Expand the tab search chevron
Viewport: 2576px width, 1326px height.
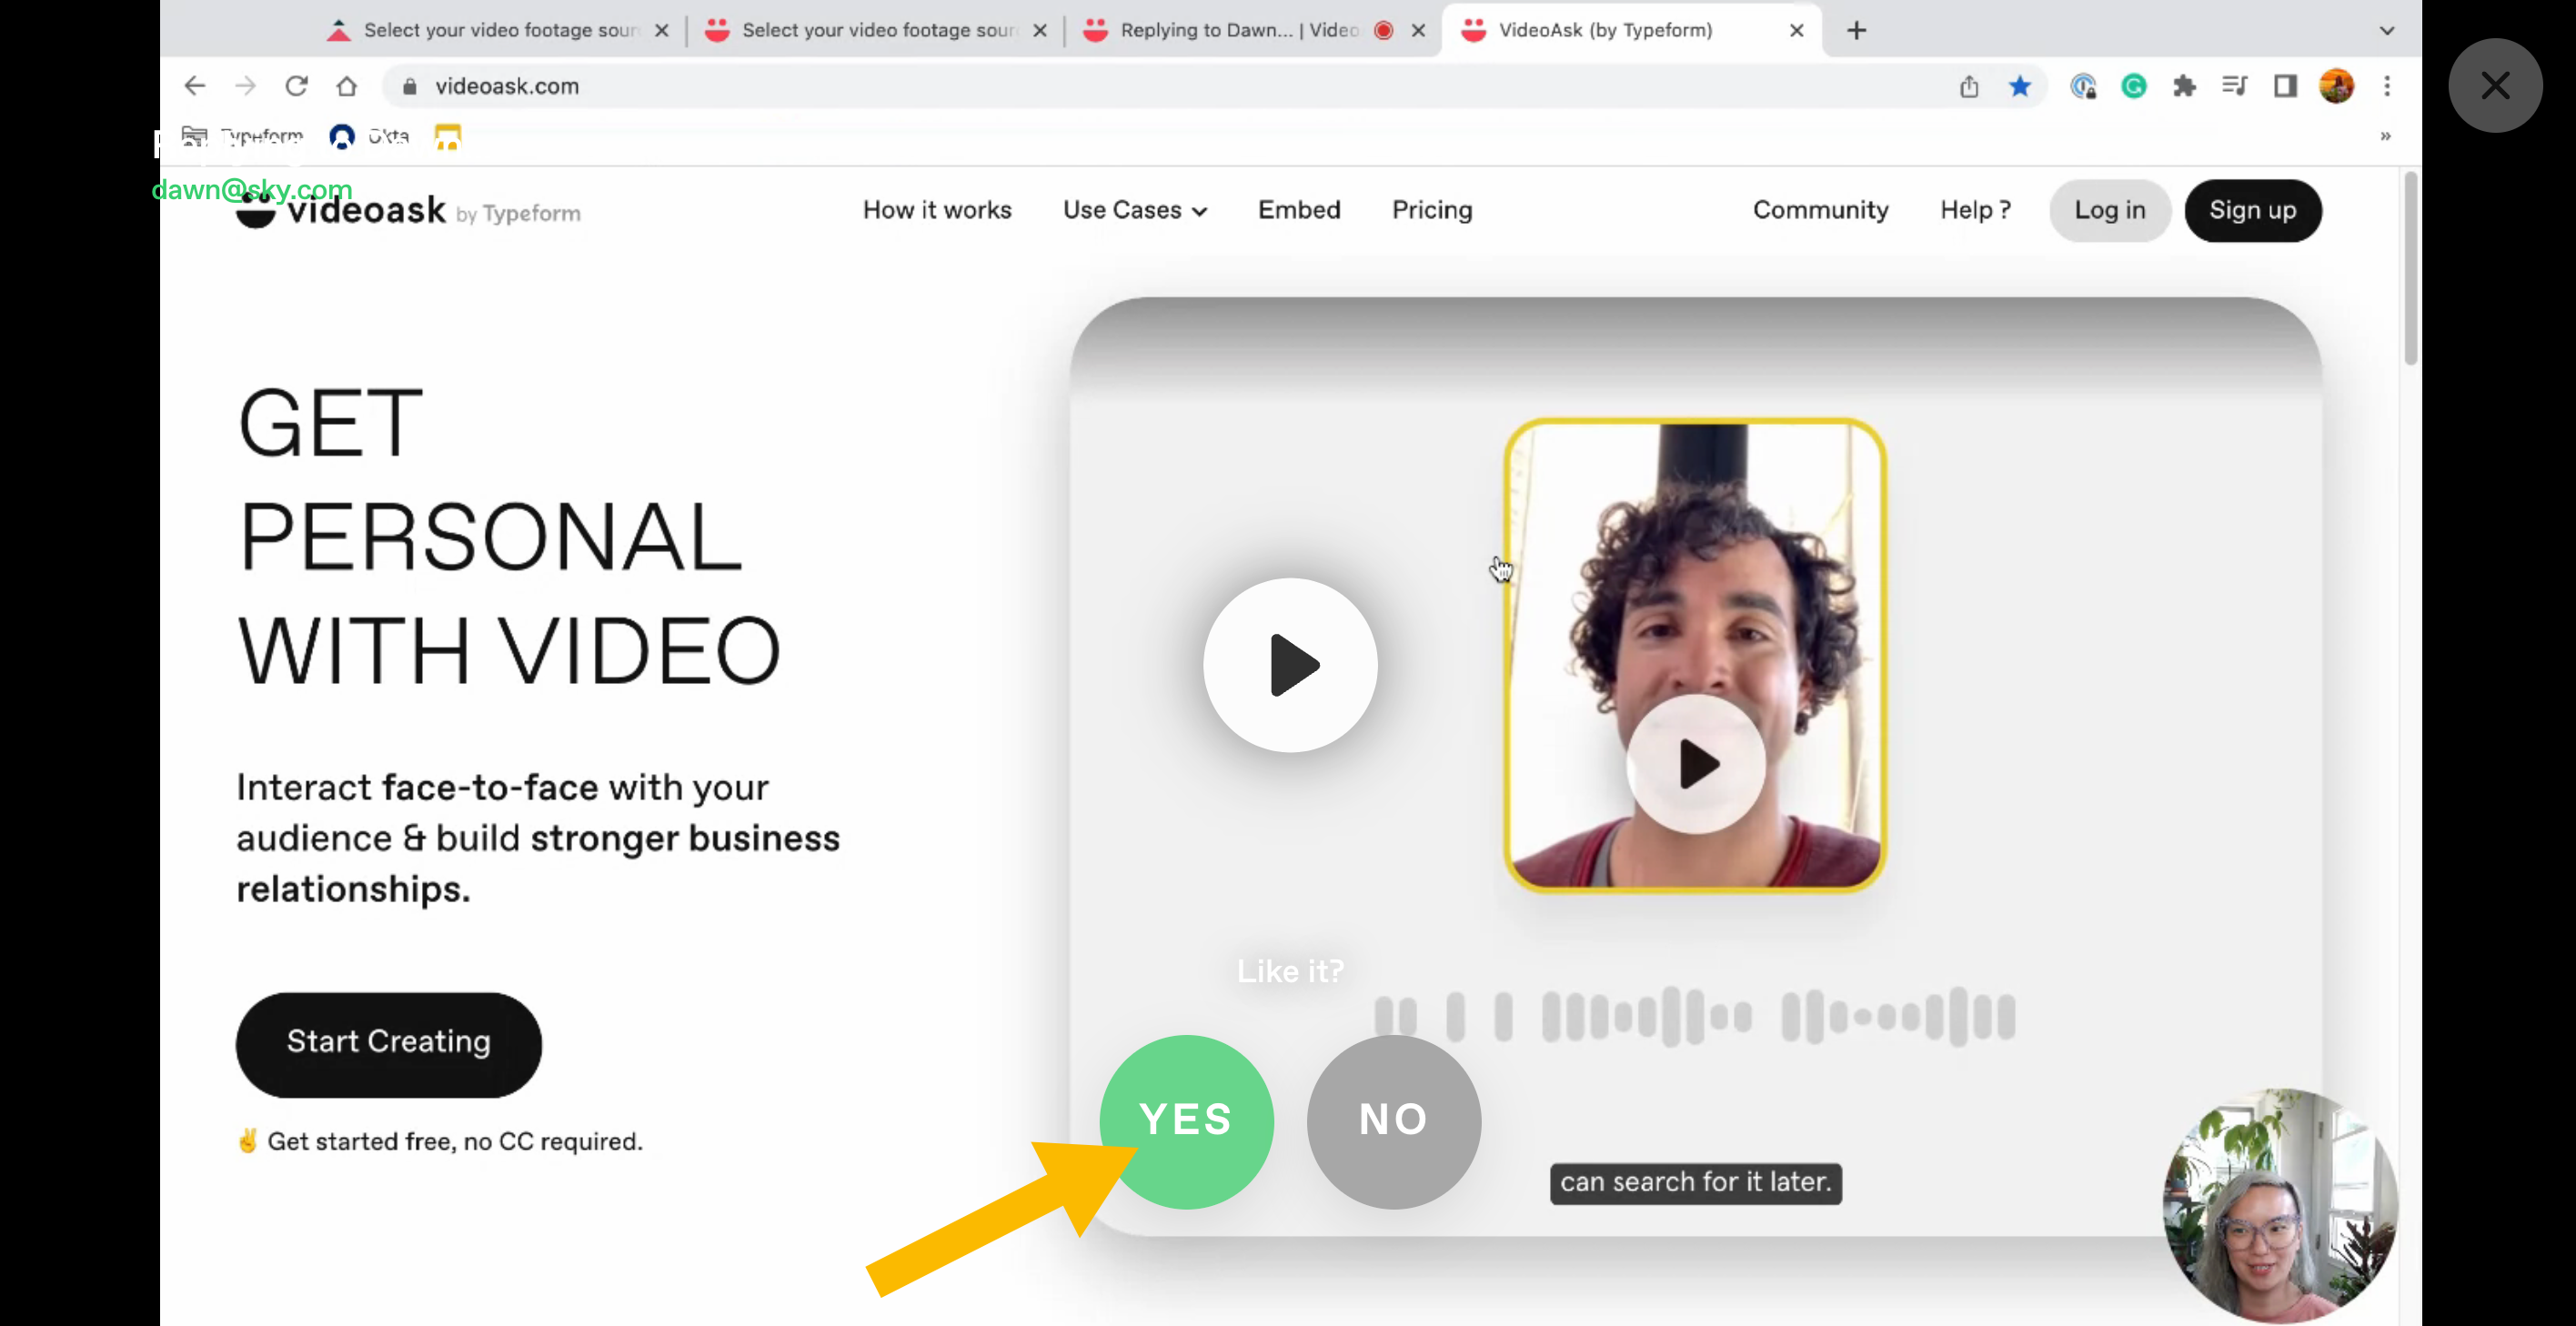(2387, 30)
